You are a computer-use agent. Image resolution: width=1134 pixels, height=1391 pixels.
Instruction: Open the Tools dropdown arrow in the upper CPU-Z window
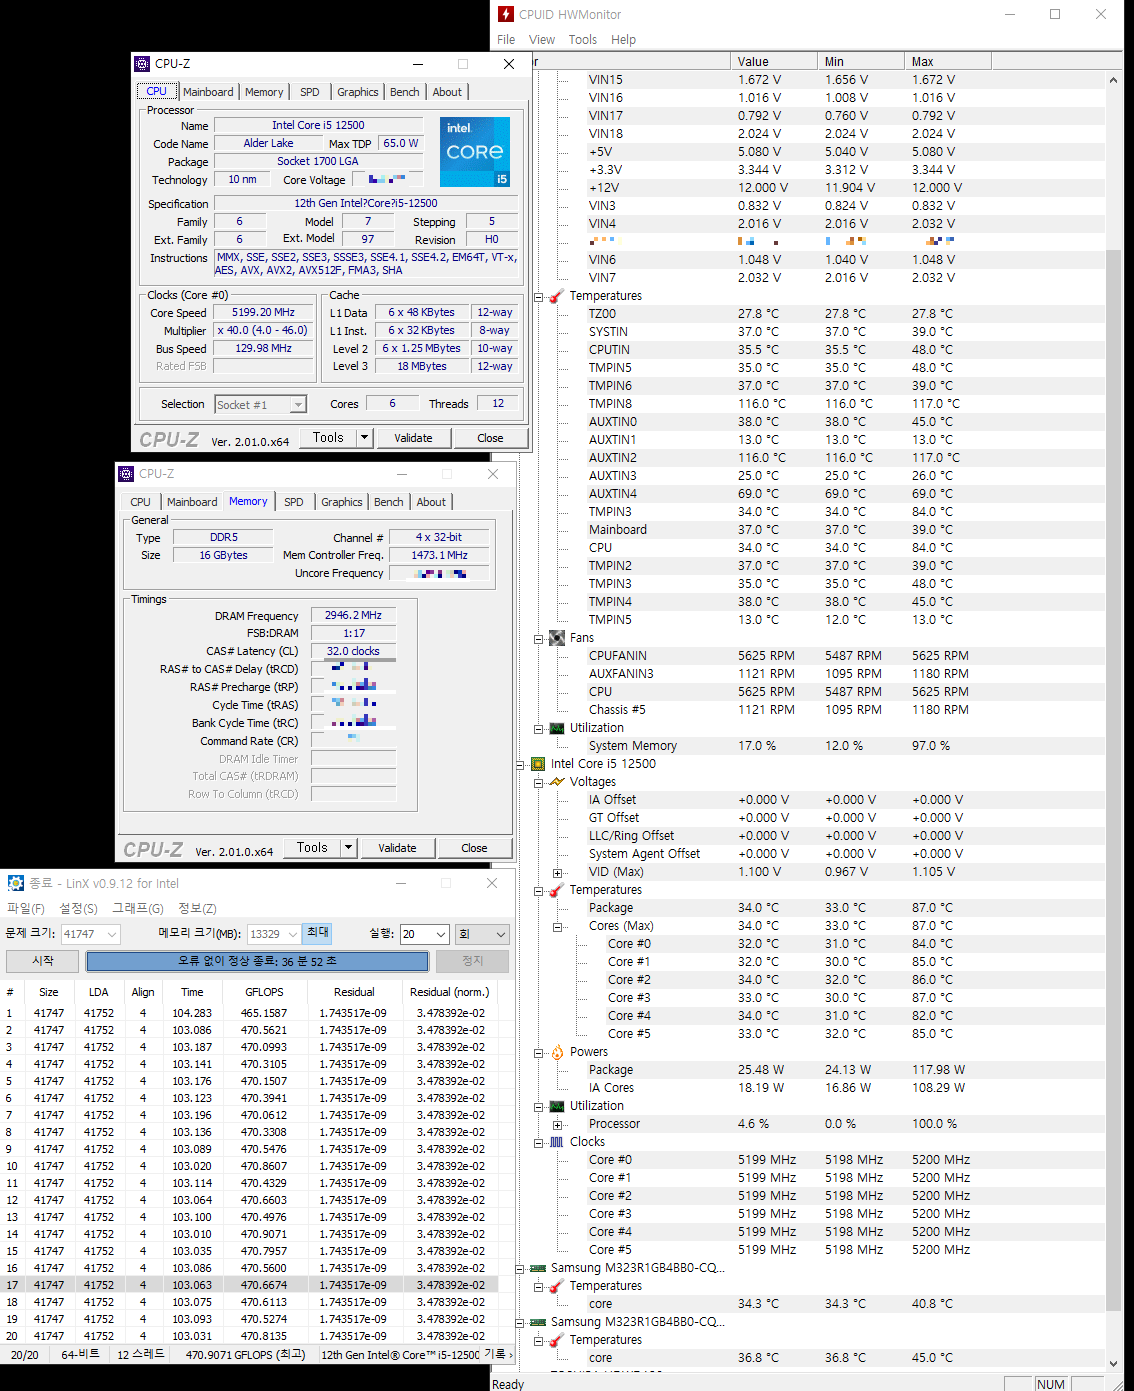click(365, 438)
